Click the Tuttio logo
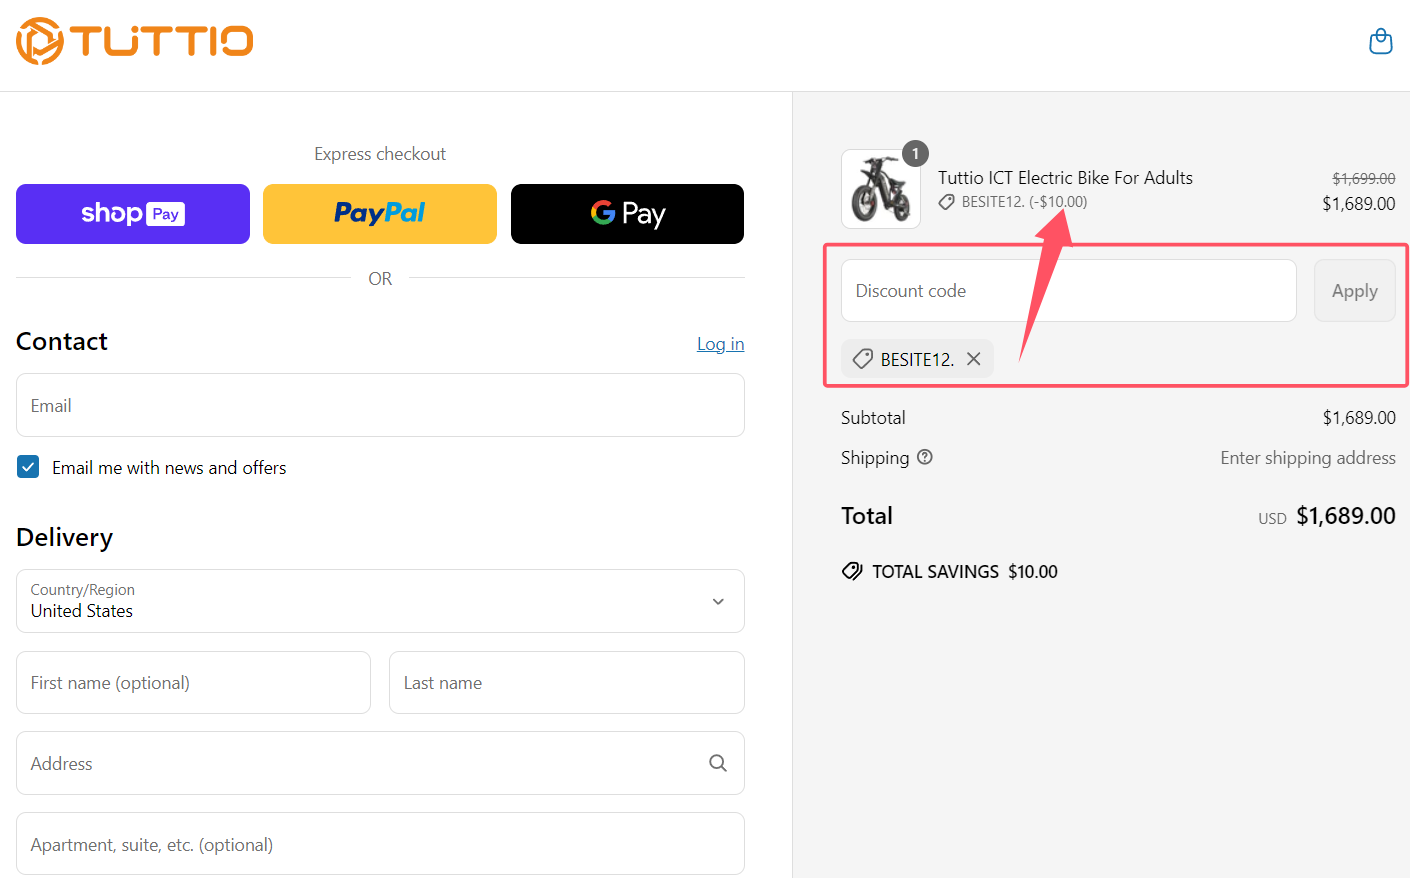 [x=135, y=41]
